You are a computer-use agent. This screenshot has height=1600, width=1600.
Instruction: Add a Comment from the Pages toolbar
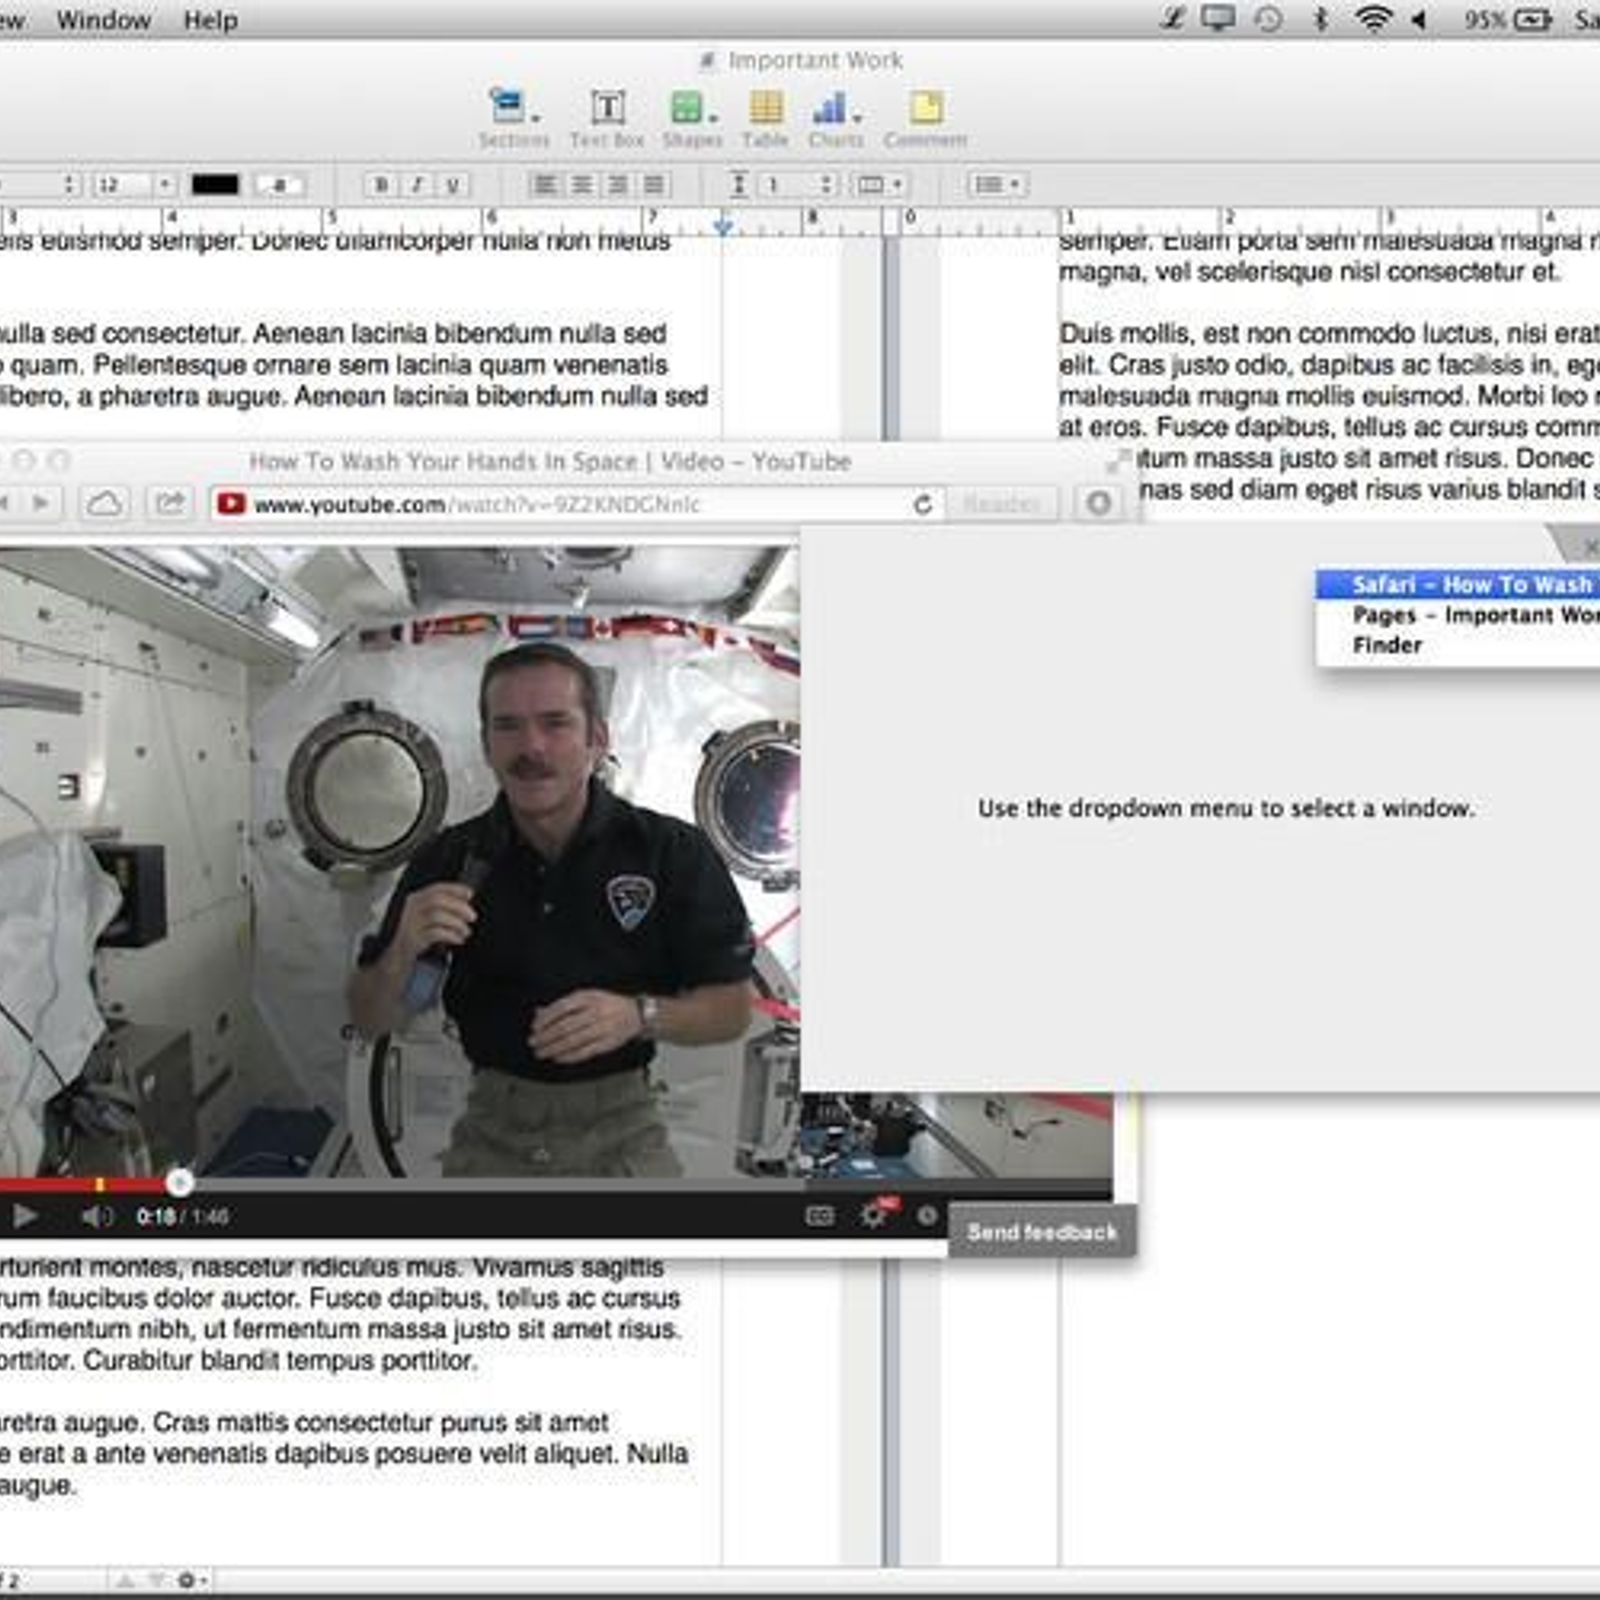(925, 118)
